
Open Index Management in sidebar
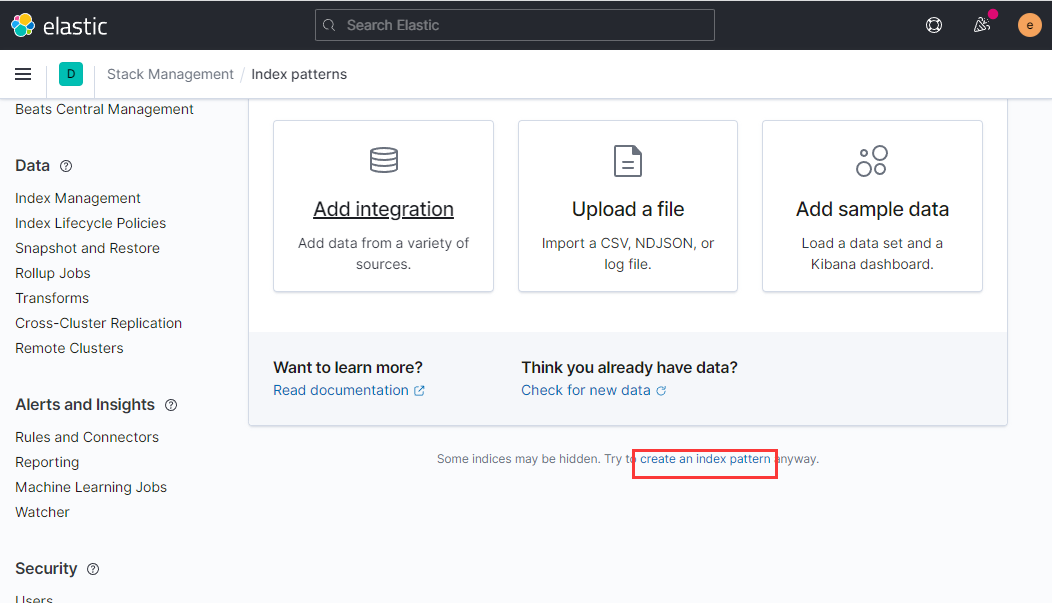point(78,198)
